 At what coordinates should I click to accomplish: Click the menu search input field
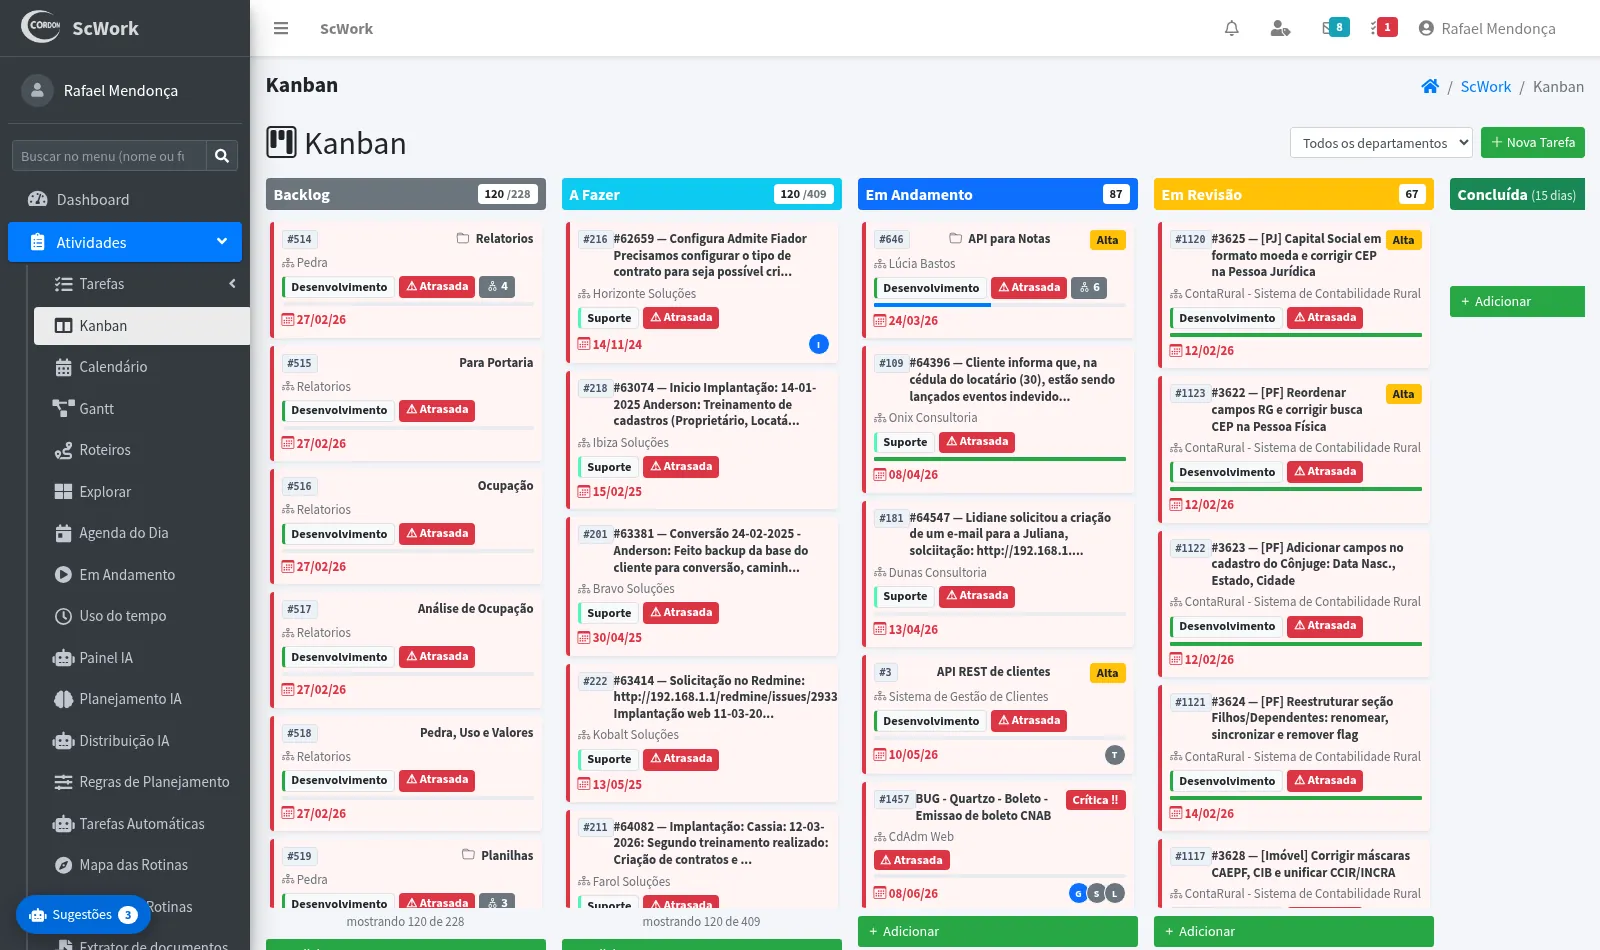click(109, 156)
